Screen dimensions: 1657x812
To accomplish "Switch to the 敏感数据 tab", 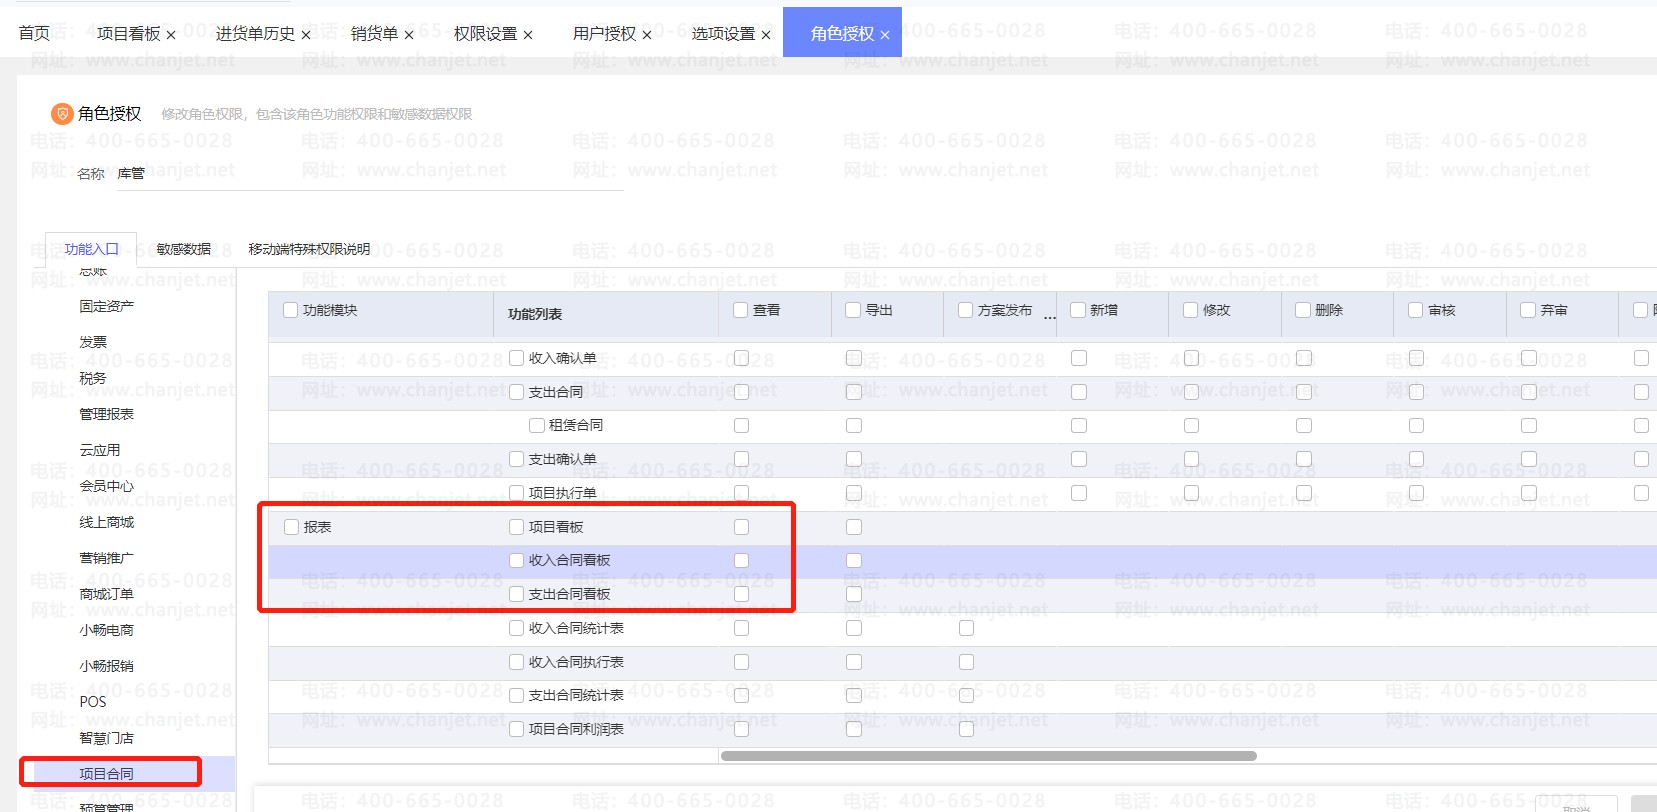I will click(x=183, y=249).
